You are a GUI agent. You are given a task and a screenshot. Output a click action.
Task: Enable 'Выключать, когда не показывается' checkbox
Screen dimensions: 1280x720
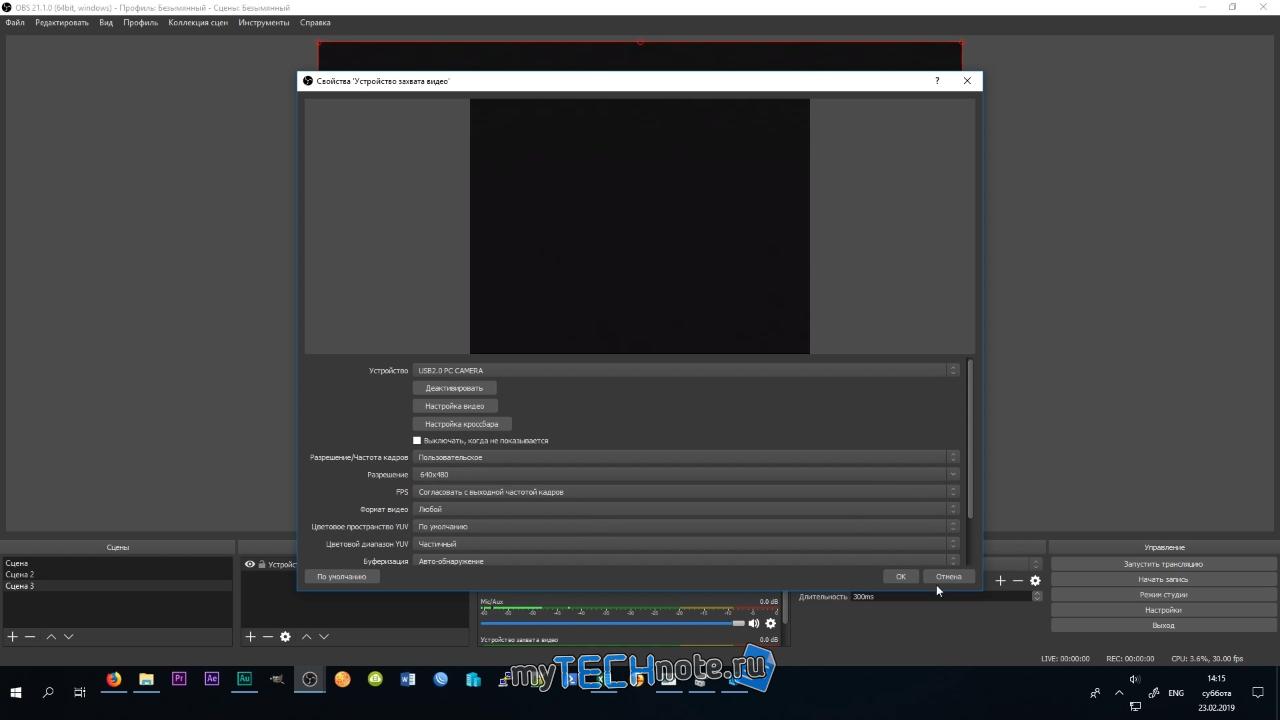(417, 441)
